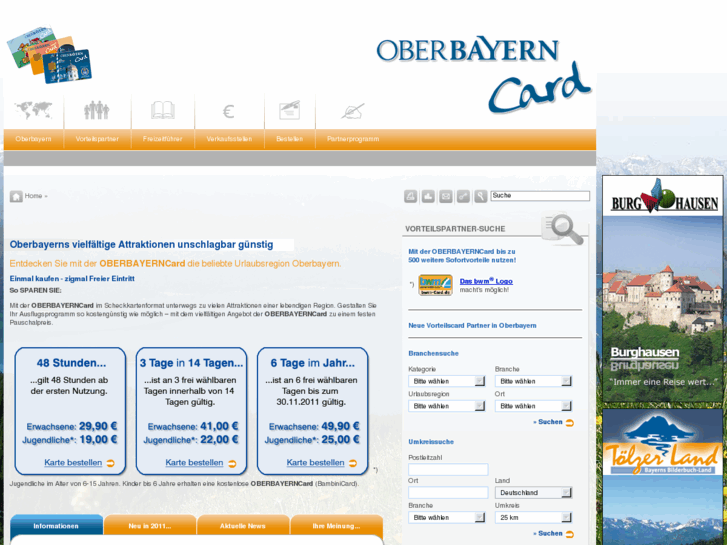Screen dimensions: 727x545
Task: Click arrow icon next to Branchensuche Suchen
Action: [570, 423]
